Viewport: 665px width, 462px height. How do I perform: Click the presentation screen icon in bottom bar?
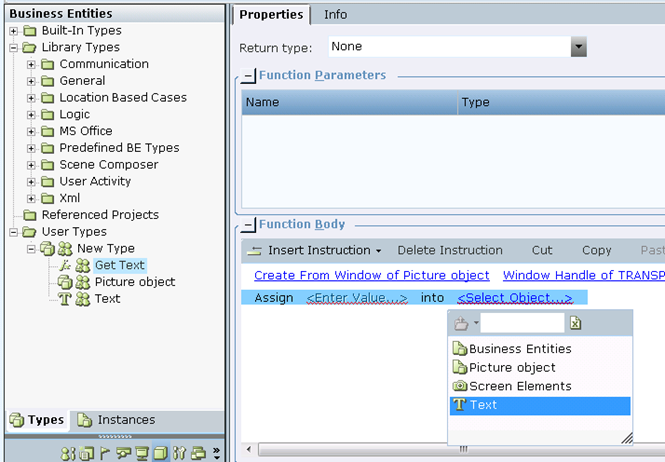(x=142, y=453)
